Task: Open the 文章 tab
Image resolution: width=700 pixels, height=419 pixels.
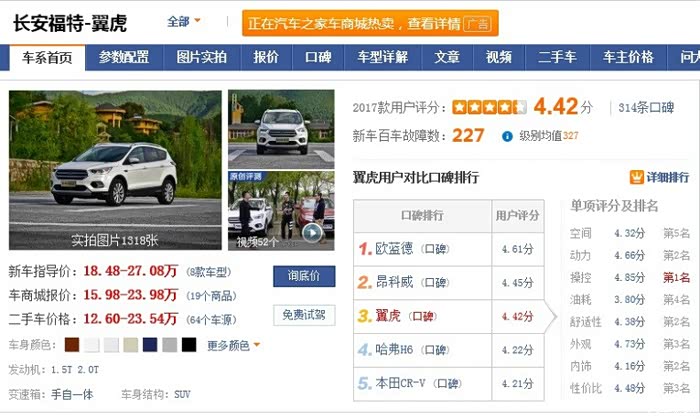Action: 447,57
